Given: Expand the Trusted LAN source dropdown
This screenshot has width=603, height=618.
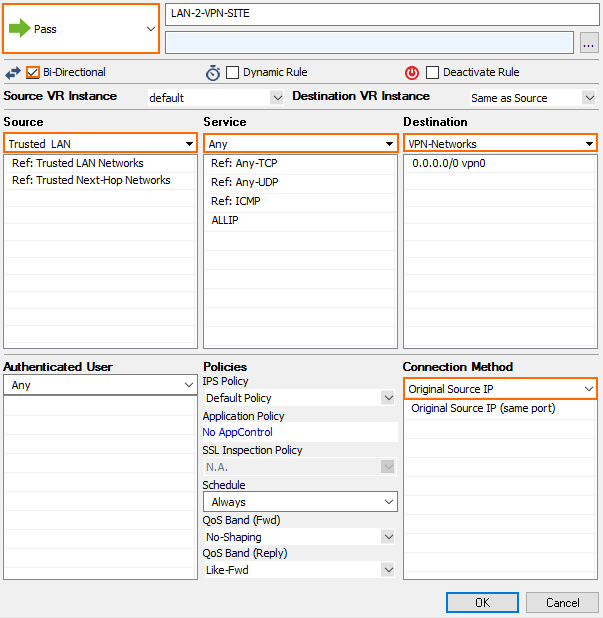Looking at the screenshot, I should tap(100, 143).
